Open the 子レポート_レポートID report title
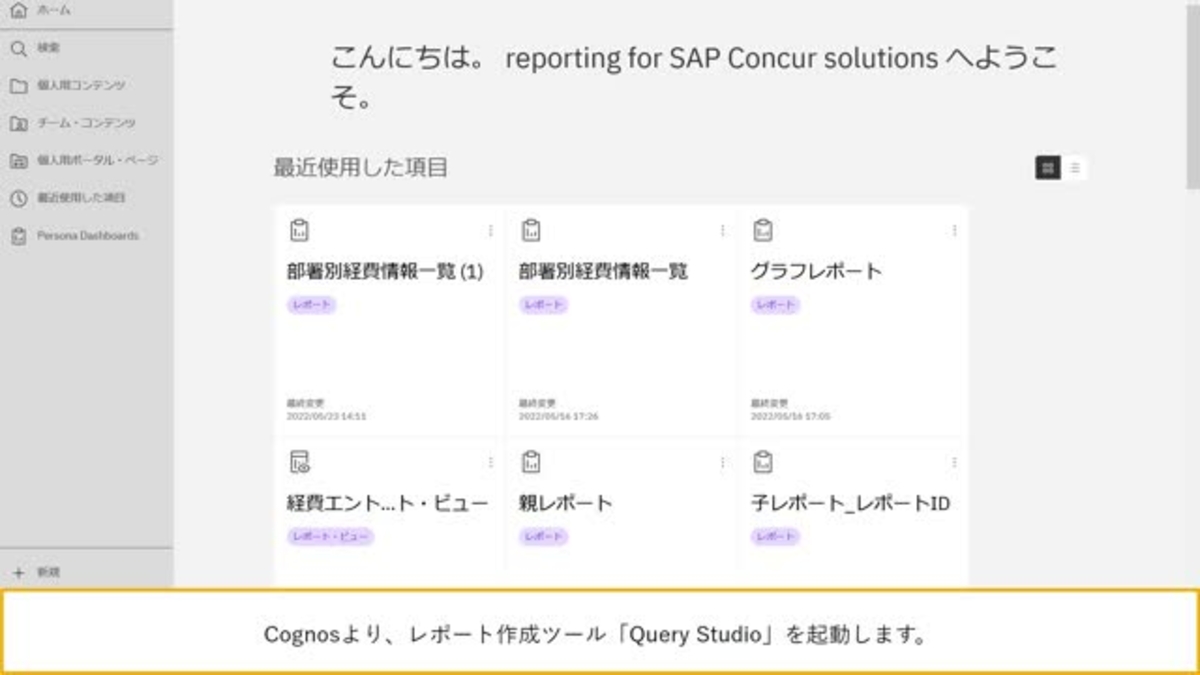 click(x=850, y=503)
